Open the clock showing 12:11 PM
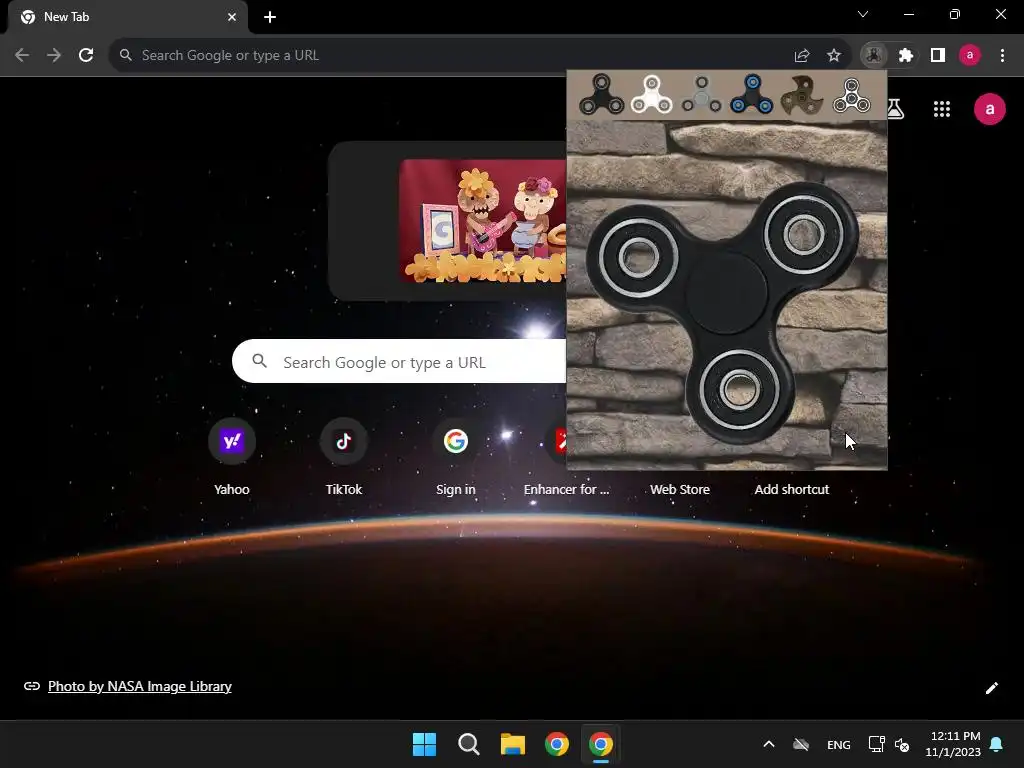Viewport: 1024px width, 768px height. tap(953, 744)
